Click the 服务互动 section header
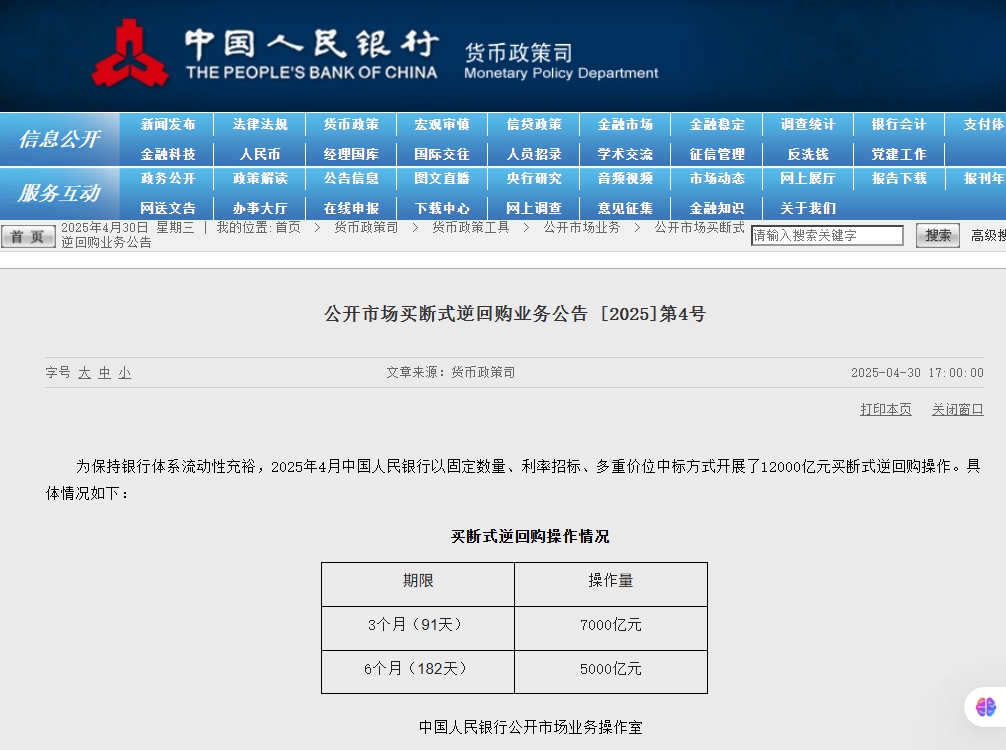The image size is (1006, 750). 60,193
